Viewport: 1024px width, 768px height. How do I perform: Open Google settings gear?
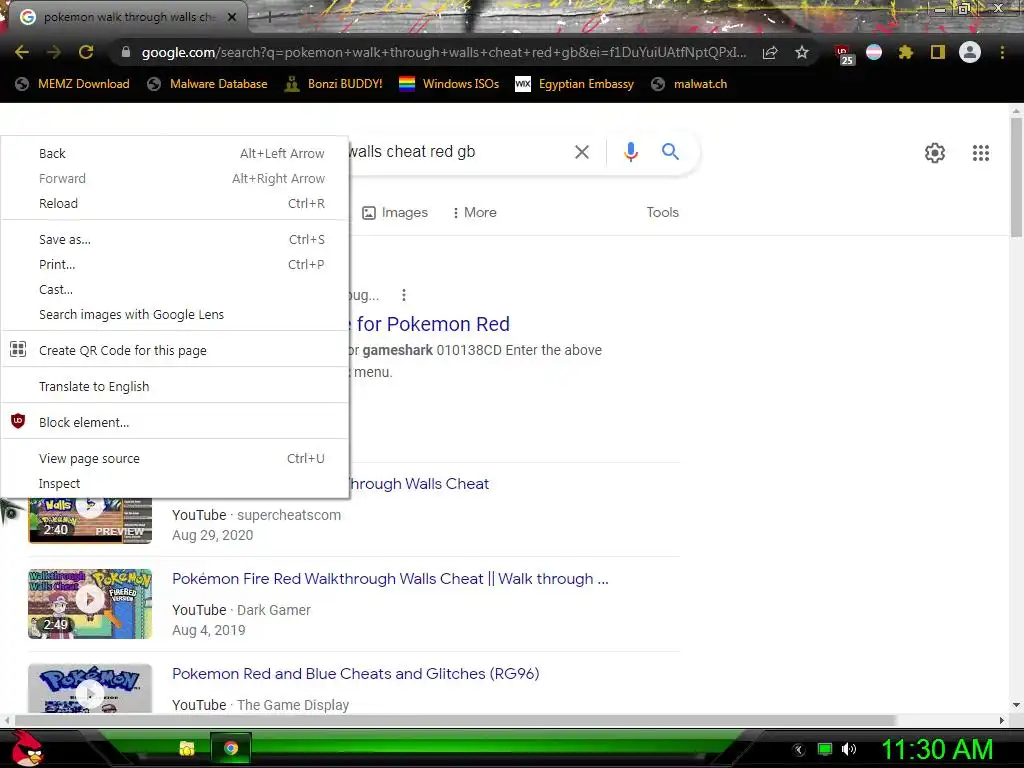pyautogui.click(x=935, y=153)
